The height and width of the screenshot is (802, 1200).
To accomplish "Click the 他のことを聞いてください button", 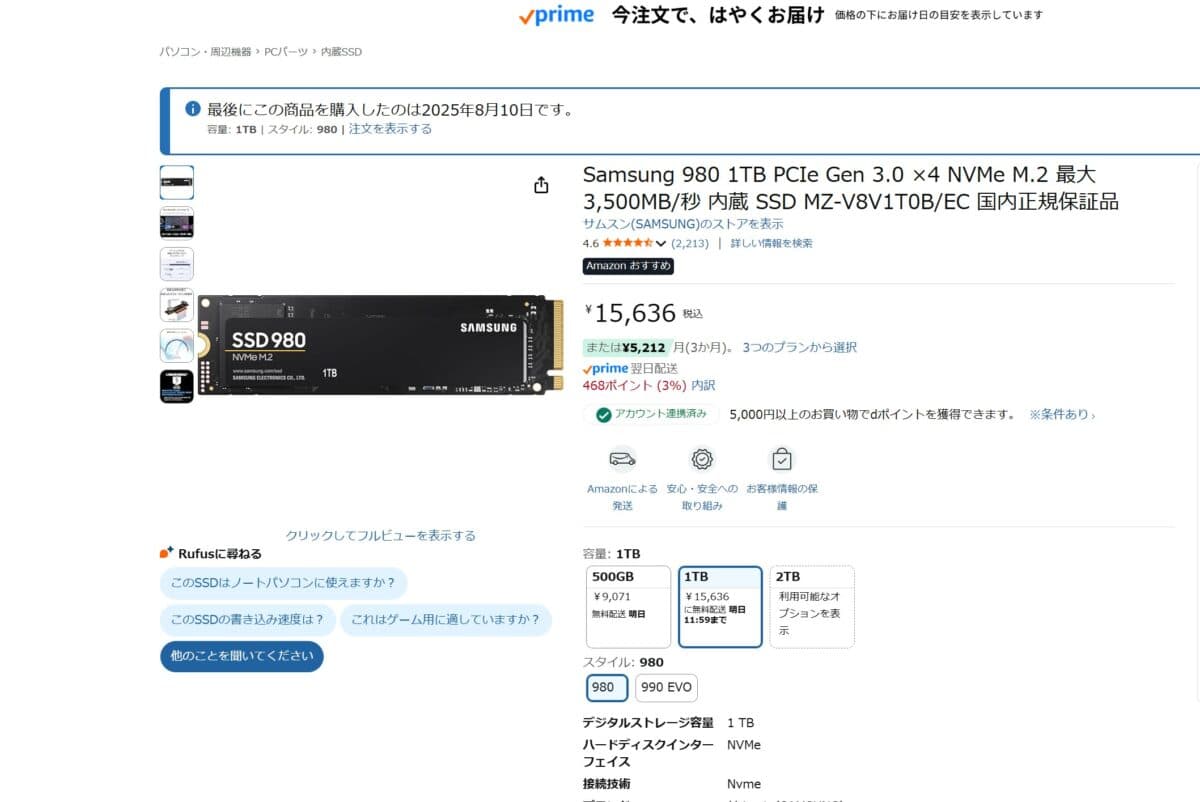I will [x=242, y=656].
